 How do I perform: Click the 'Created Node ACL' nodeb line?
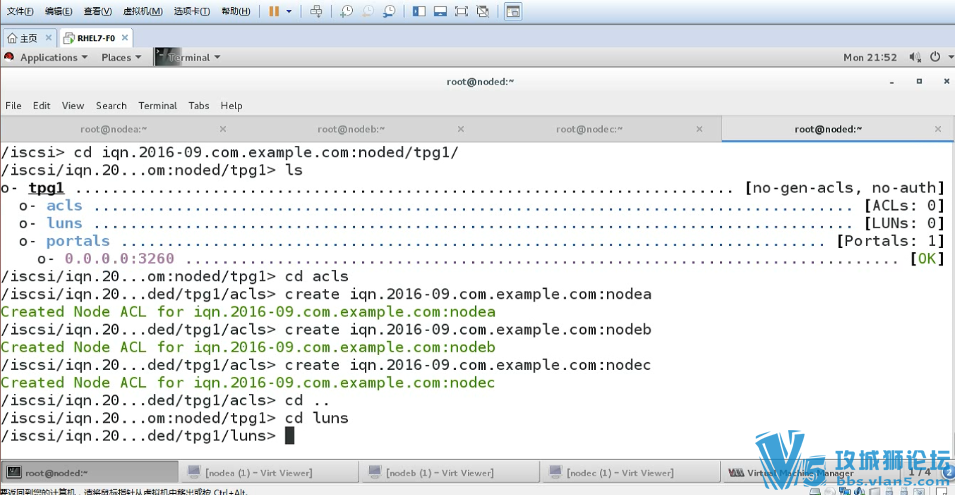[x=248, y=347]
